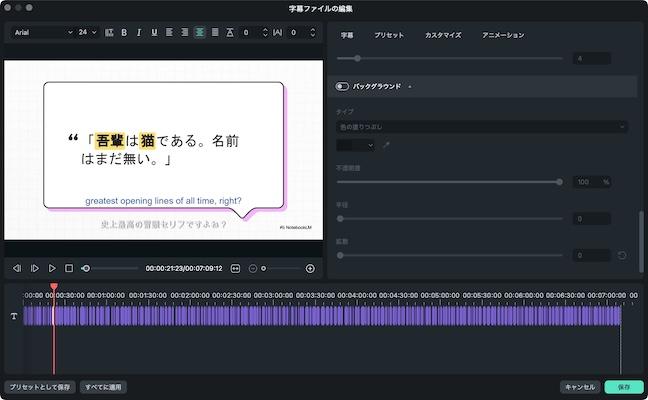Play the subtitle preview
Screen dimensions: 648x400
(x=52, y=269)
